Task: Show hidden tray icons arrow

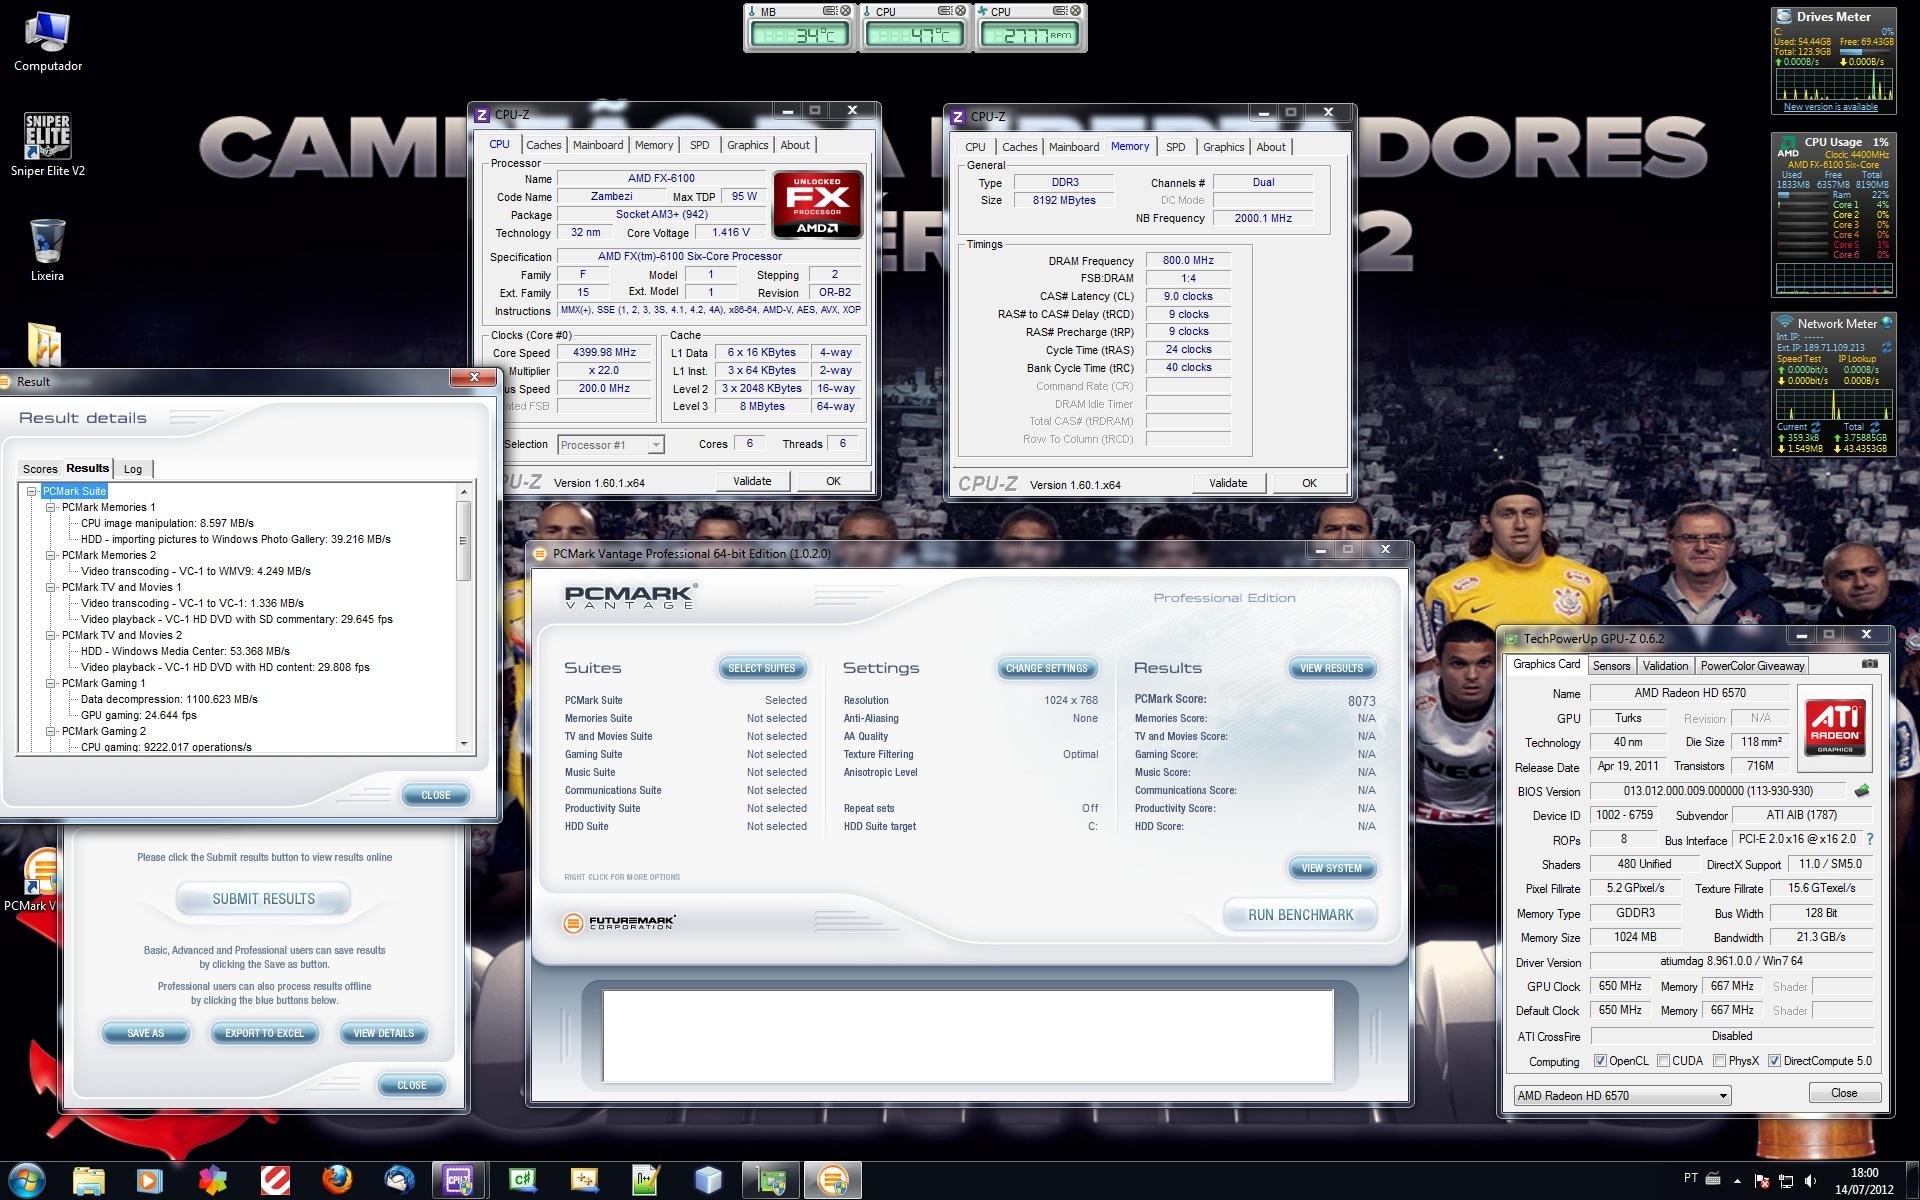Action: pyautogui.click(x=1737, y=1180)
